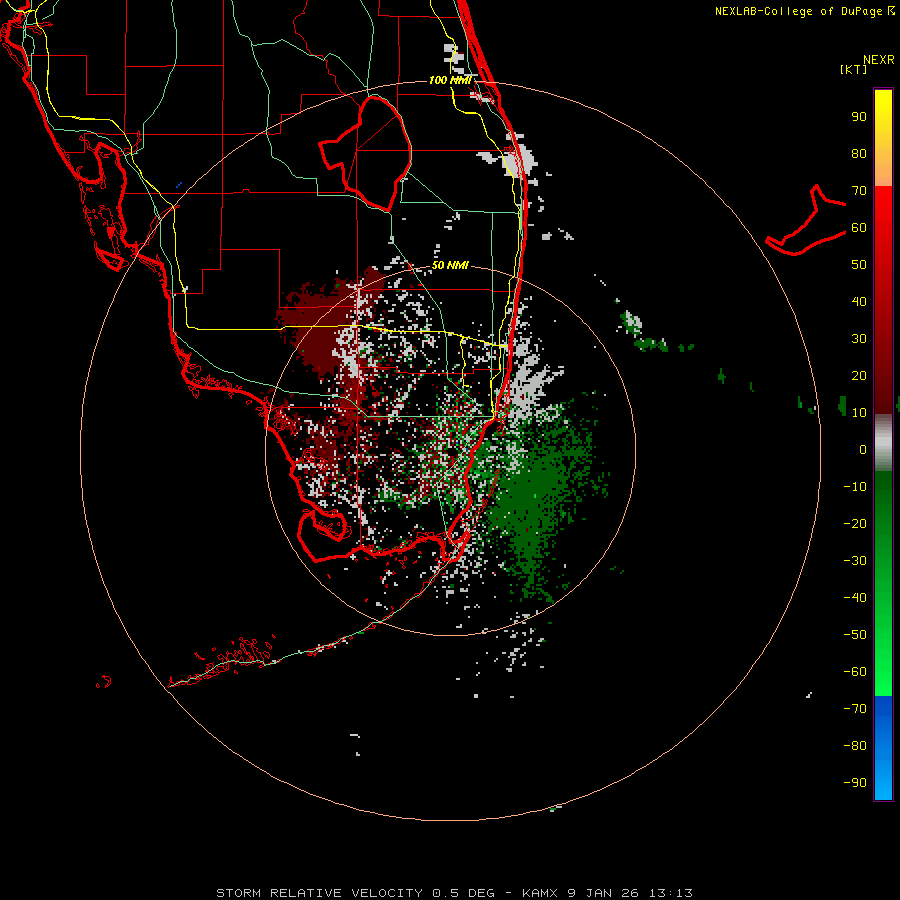
Task: Select the 20 value on velocity scale
Action: pyautogui.click(x=859, y=375)
